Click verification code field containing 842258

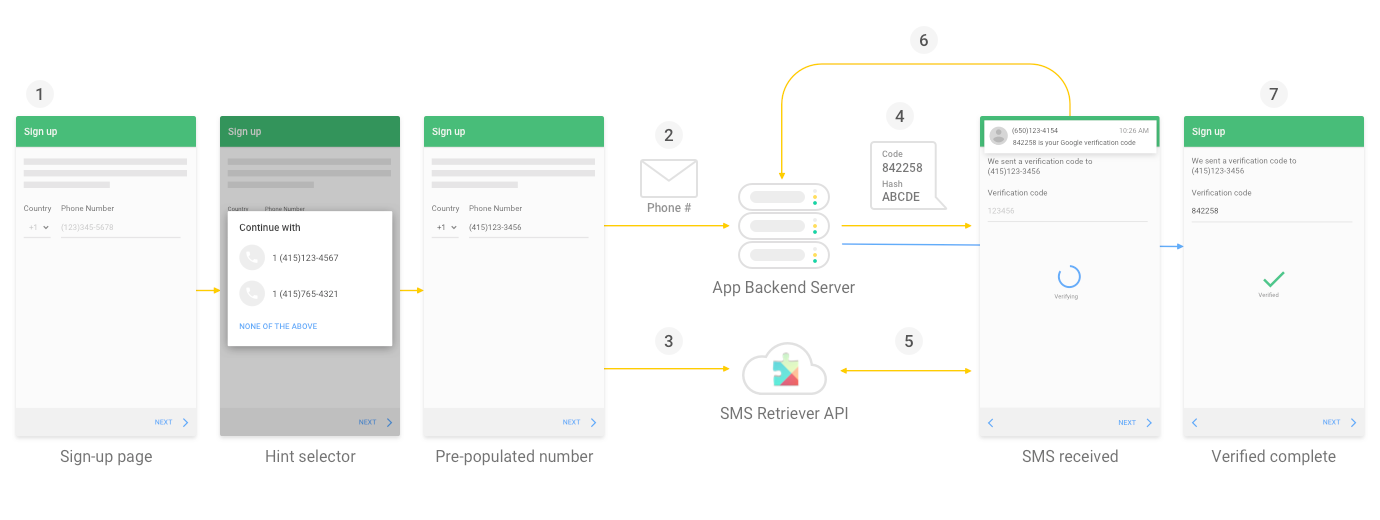click(1272, 212)
